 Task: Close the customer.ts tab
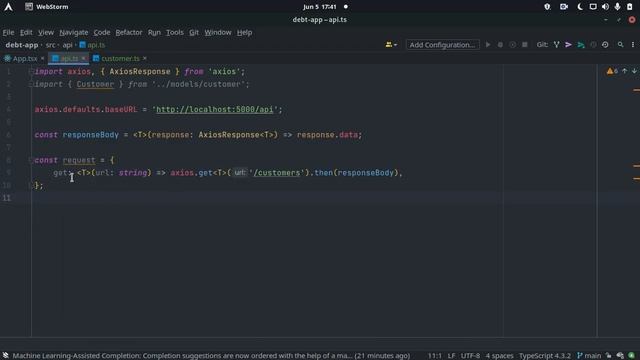144,58
